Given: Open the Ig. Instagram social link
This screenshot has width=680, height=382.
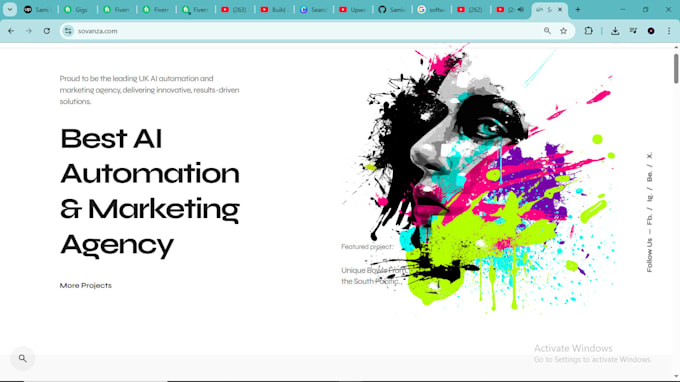Looking at the screenshot, I should [649, 197].
